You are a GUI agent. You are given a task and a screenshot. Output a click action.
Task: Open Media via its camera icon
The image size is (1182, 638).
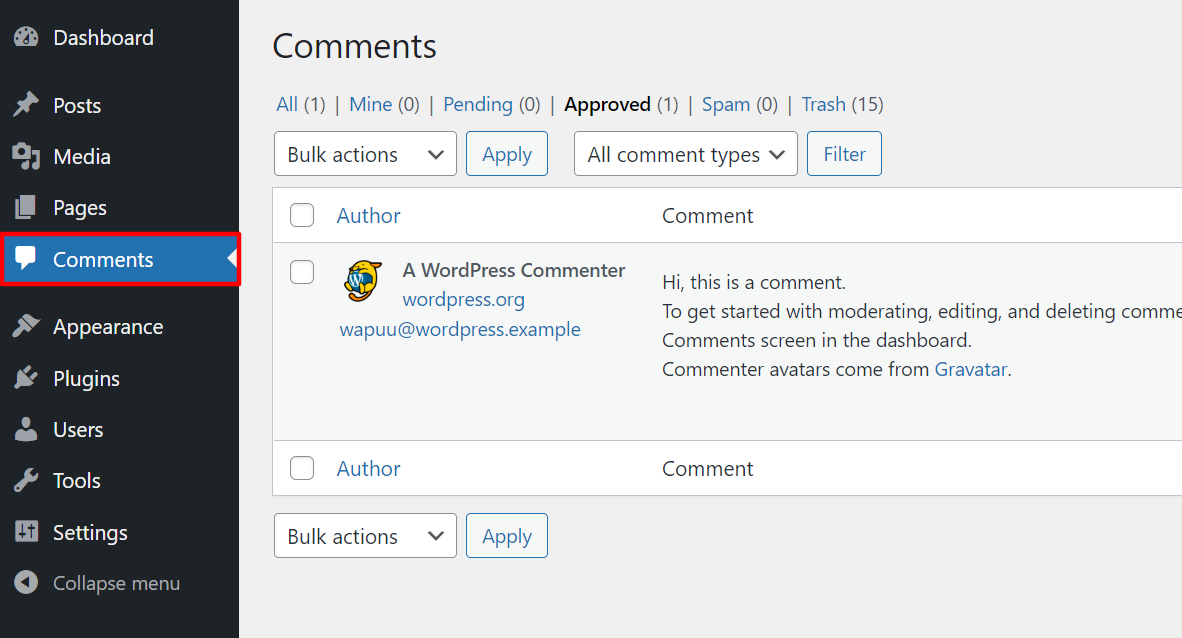tap(25, 156)
